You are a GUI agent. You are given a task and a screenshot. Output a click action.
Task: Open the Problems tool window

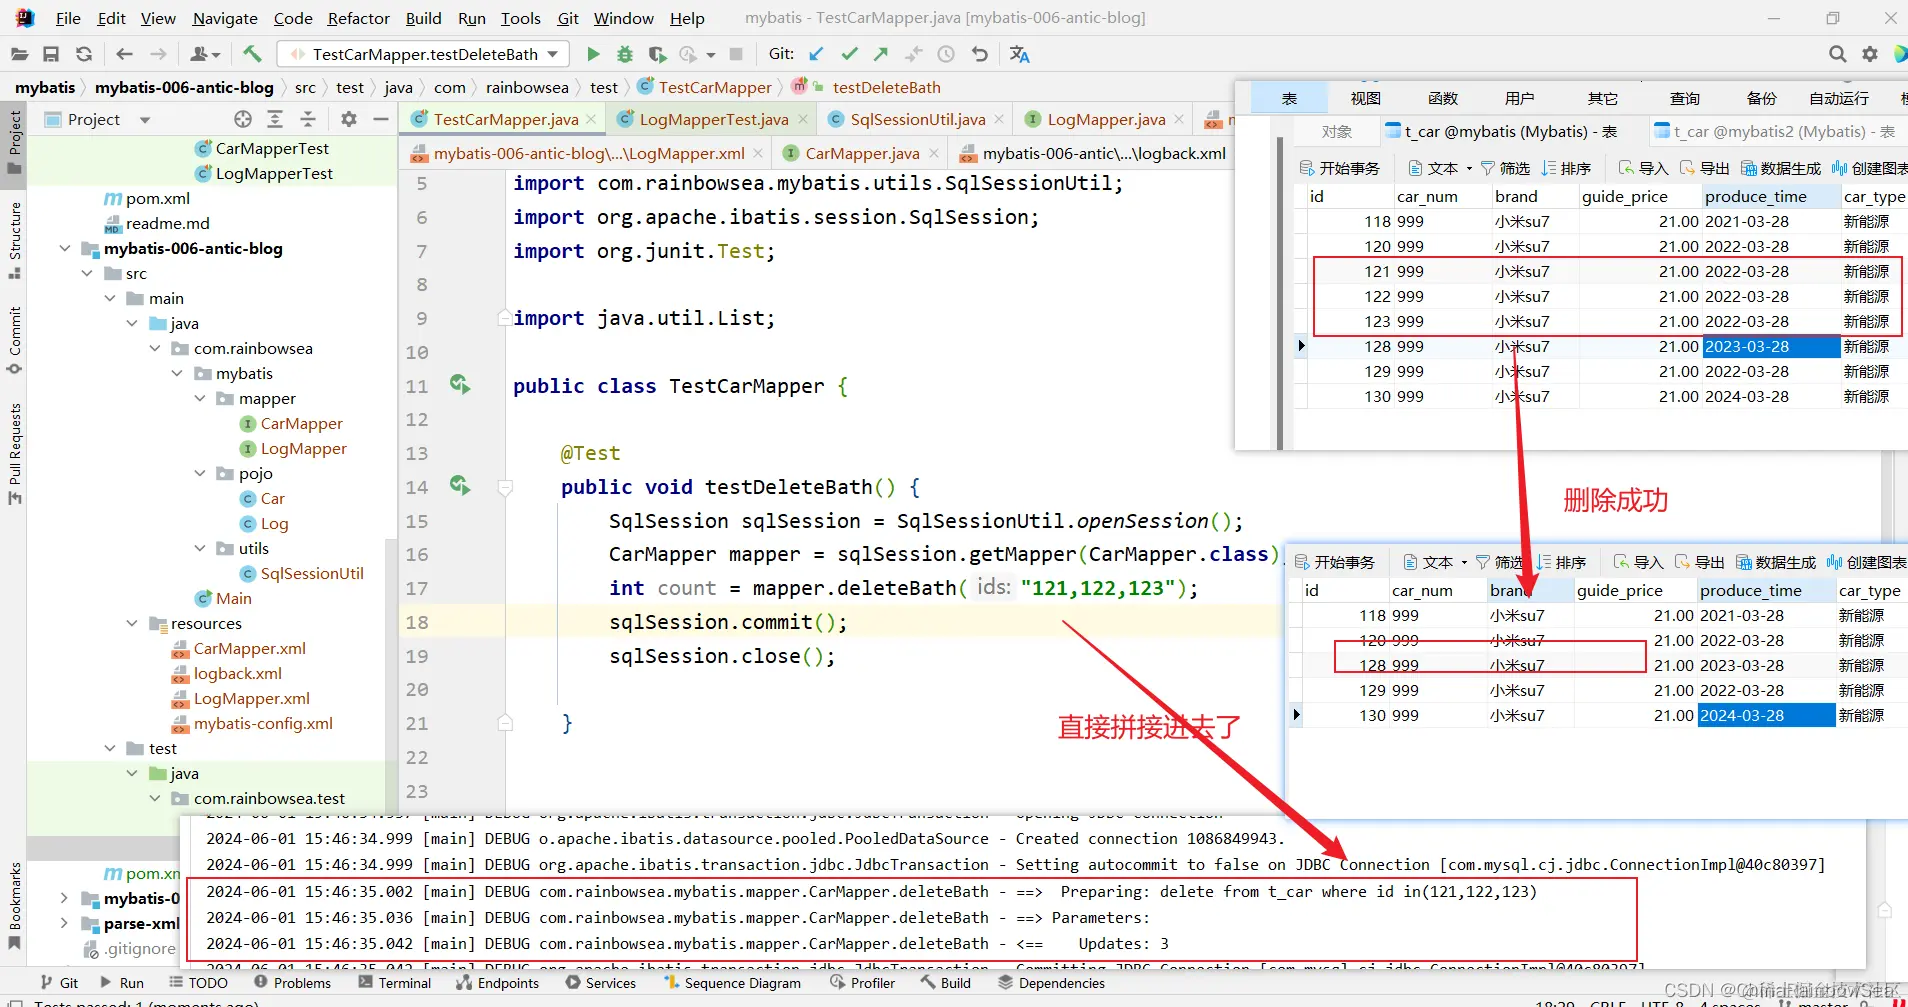(x=292, y=983)
